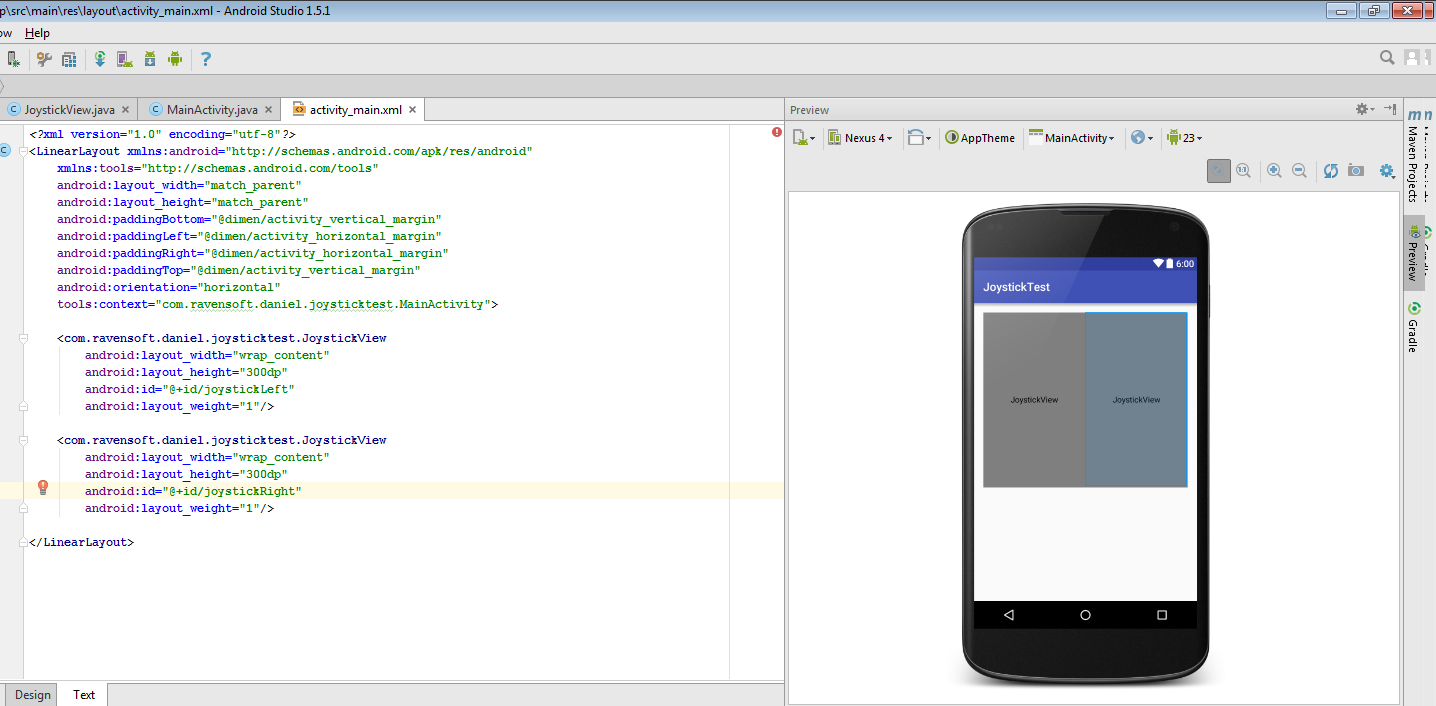Zoom out of the layout preview
This screenshot has width=1436, height=706.
1299,170
